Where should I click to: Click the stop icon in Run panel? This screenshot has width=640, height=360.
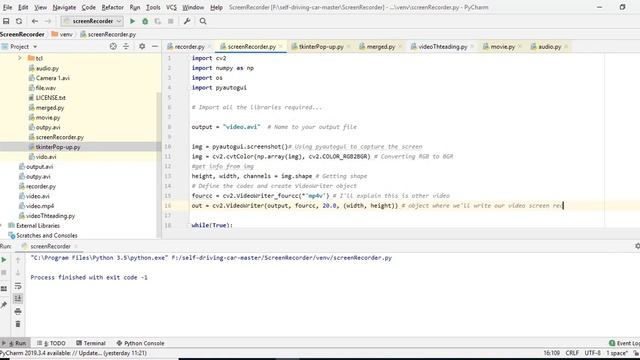pyautogui.click(x=4, y=273)
